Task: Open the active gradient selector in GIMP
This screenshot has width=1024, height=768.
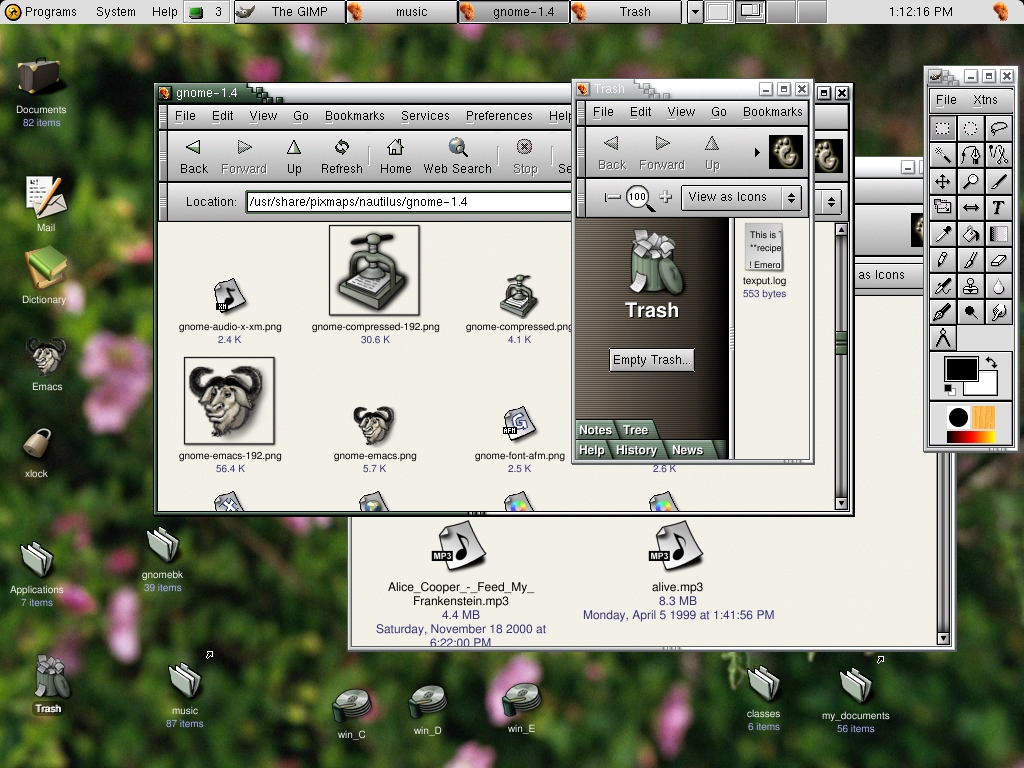Action: pyautogui.click(x=970, y=436)
